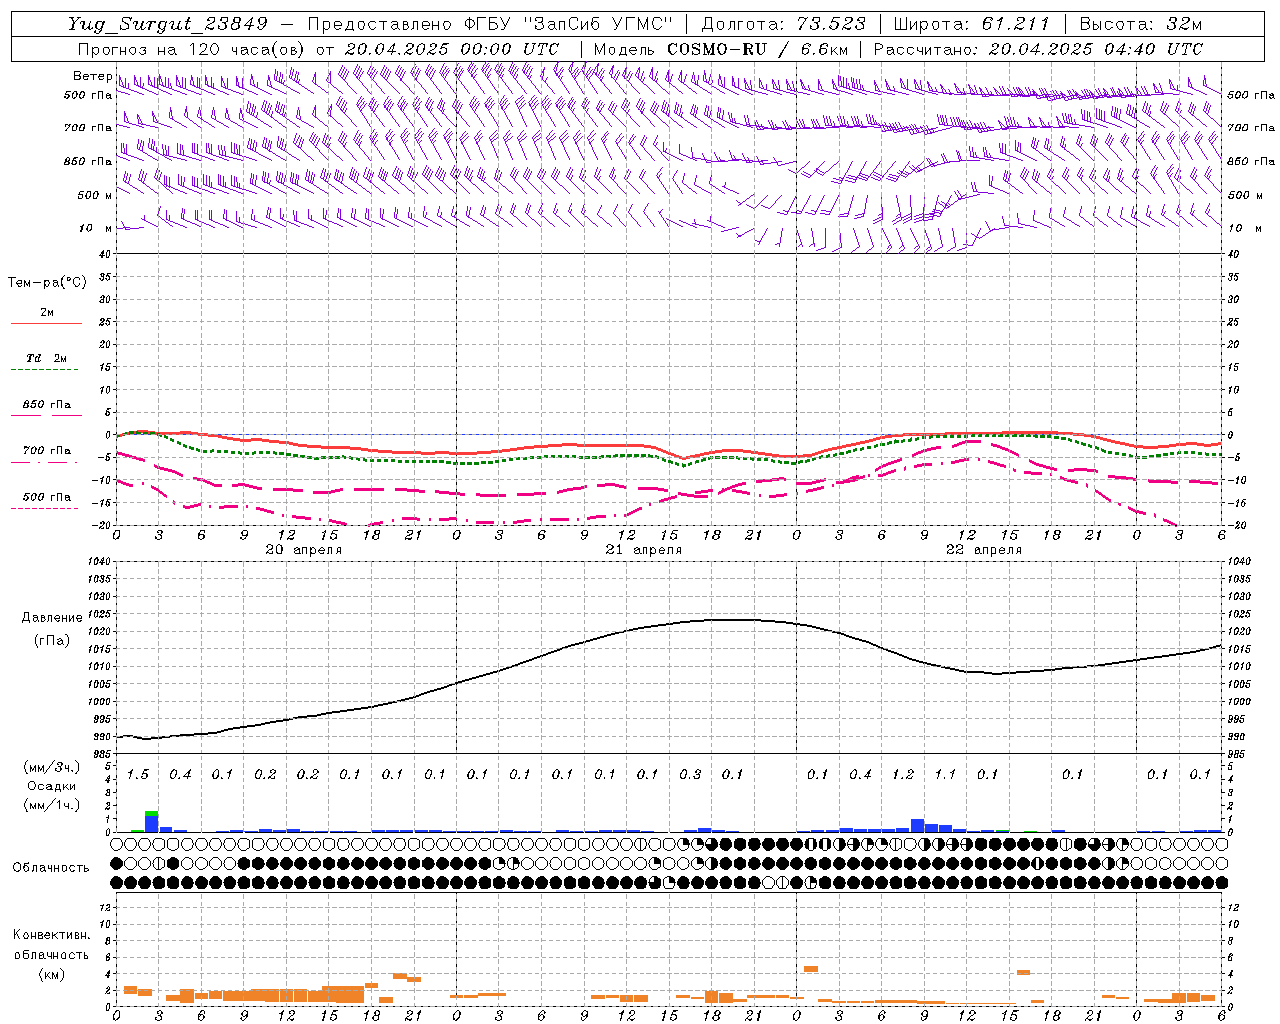Click the 'Тем-ра(°C)' temperature panel label
Image resolution: width=1280 pixels, height=1024 pixels.
pyautogui.click(x=47, y=283)
